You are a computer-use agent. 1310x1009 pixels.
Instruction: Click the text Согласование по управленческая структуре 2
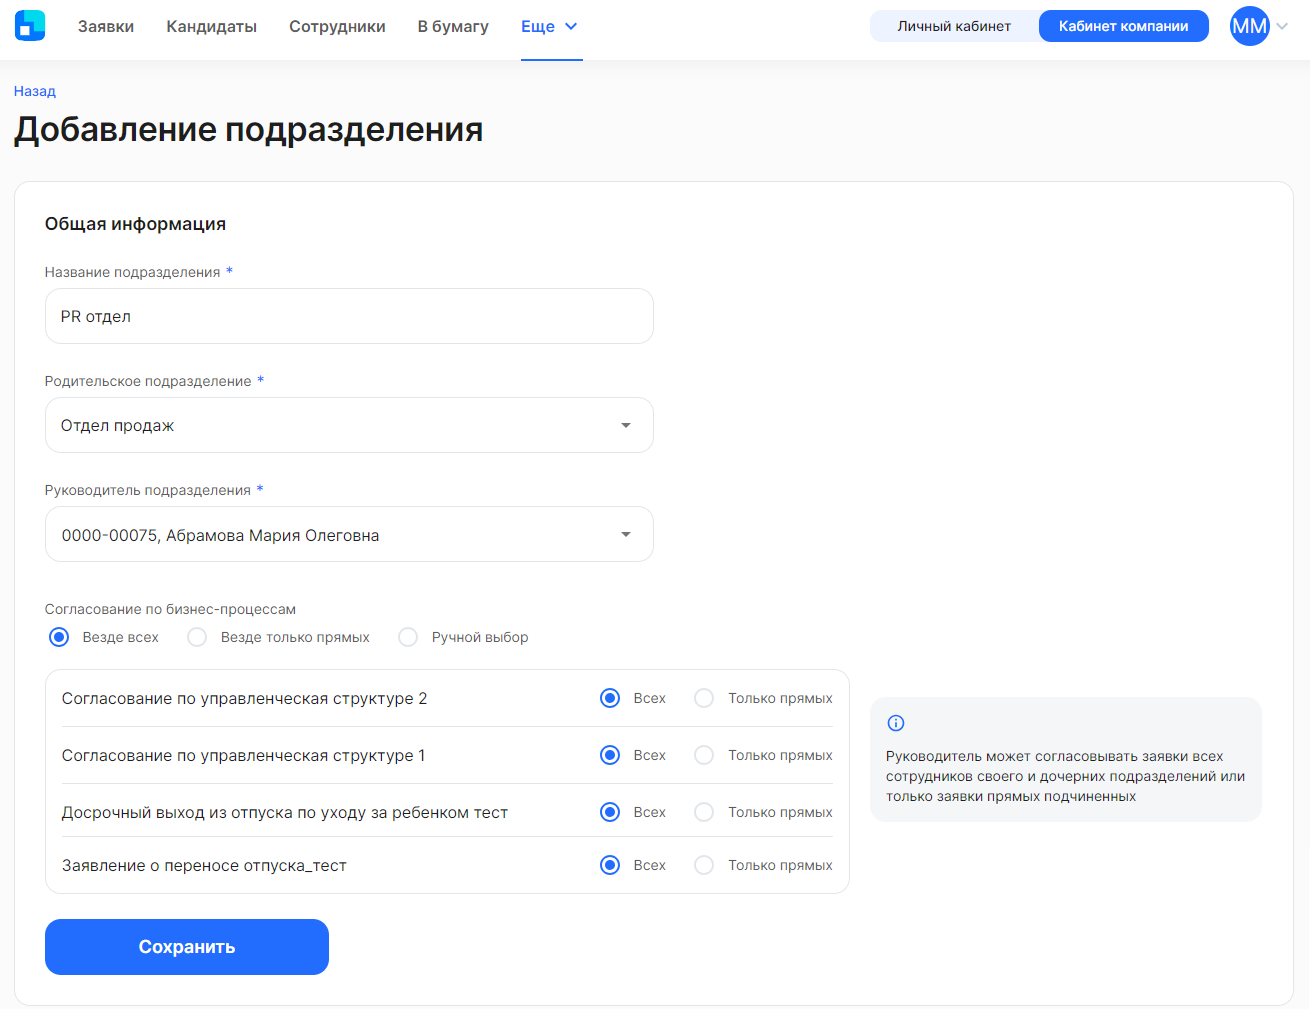point(244,698)
